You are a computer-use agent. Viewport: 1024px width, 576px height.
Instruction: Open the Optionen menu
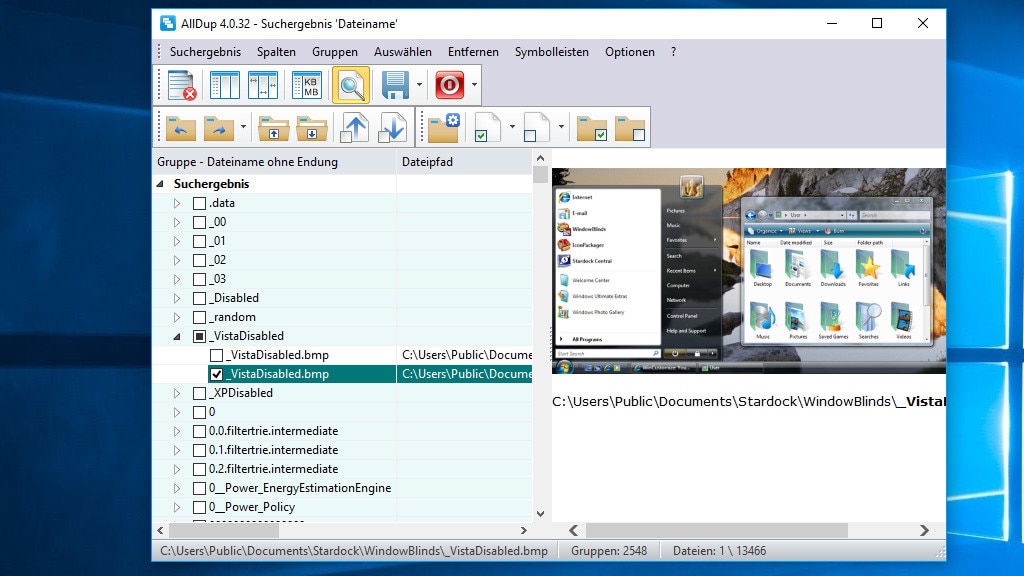pyautogui.click(x=630, y=52)
